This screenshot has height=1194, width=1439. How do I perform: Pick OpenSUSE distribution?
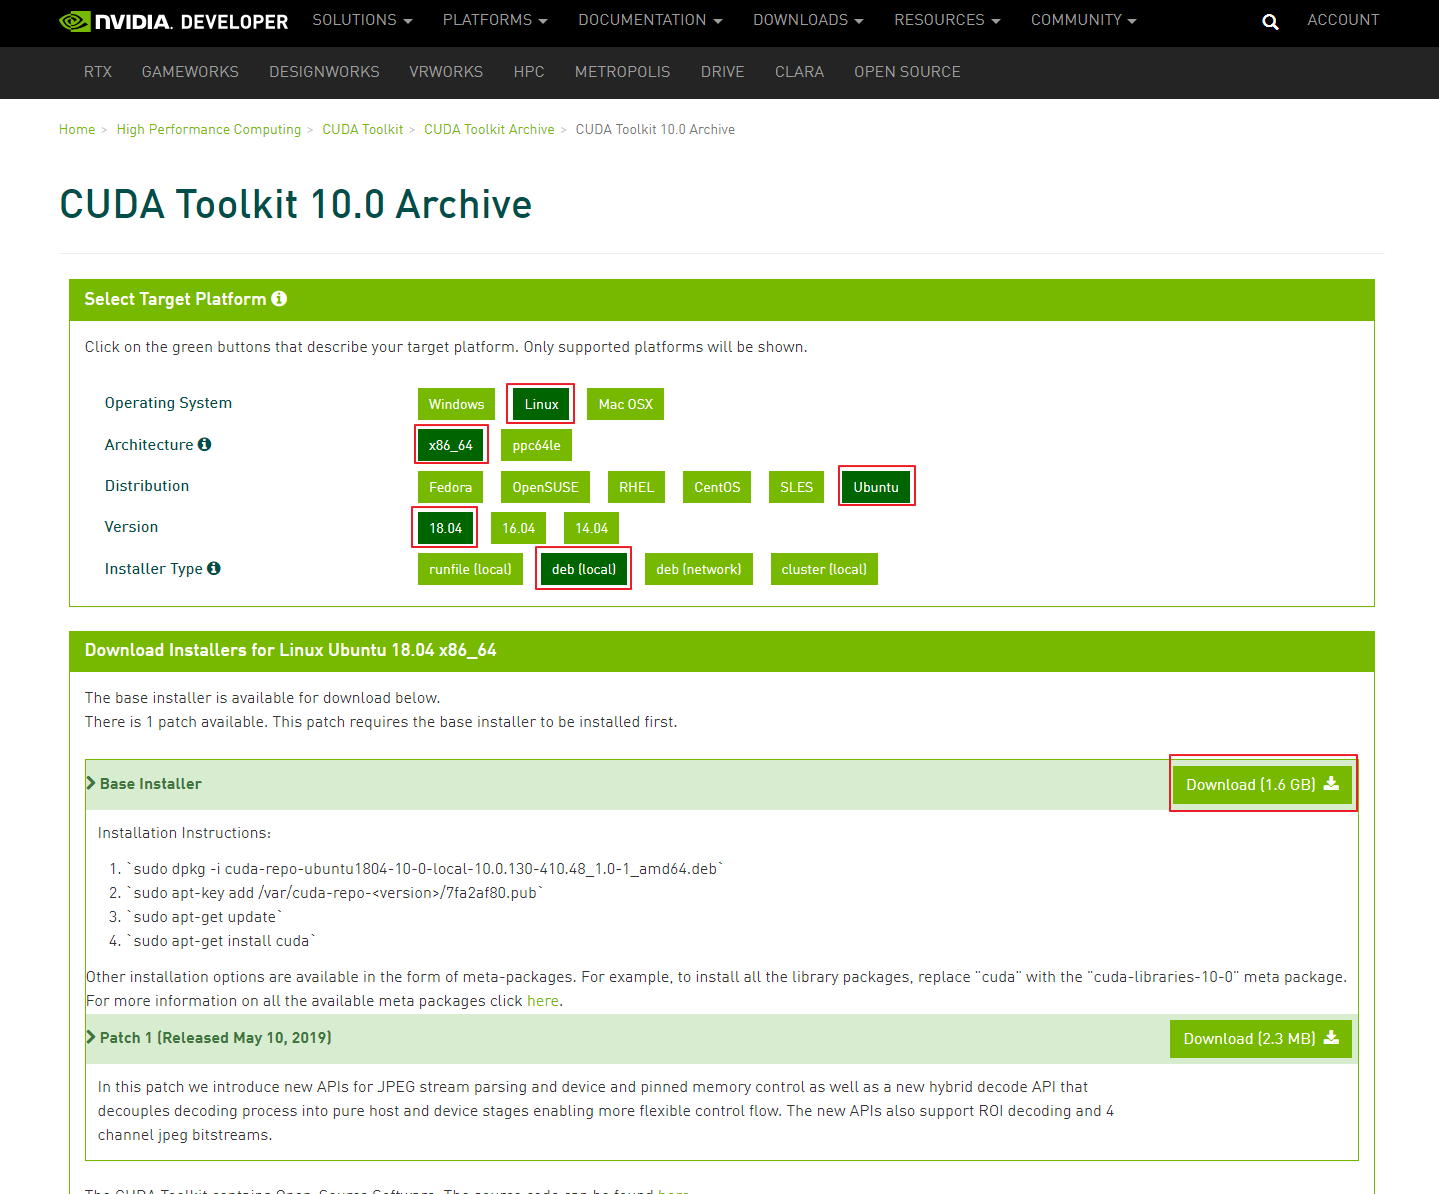pyautogui.click(x=545, y=487)
